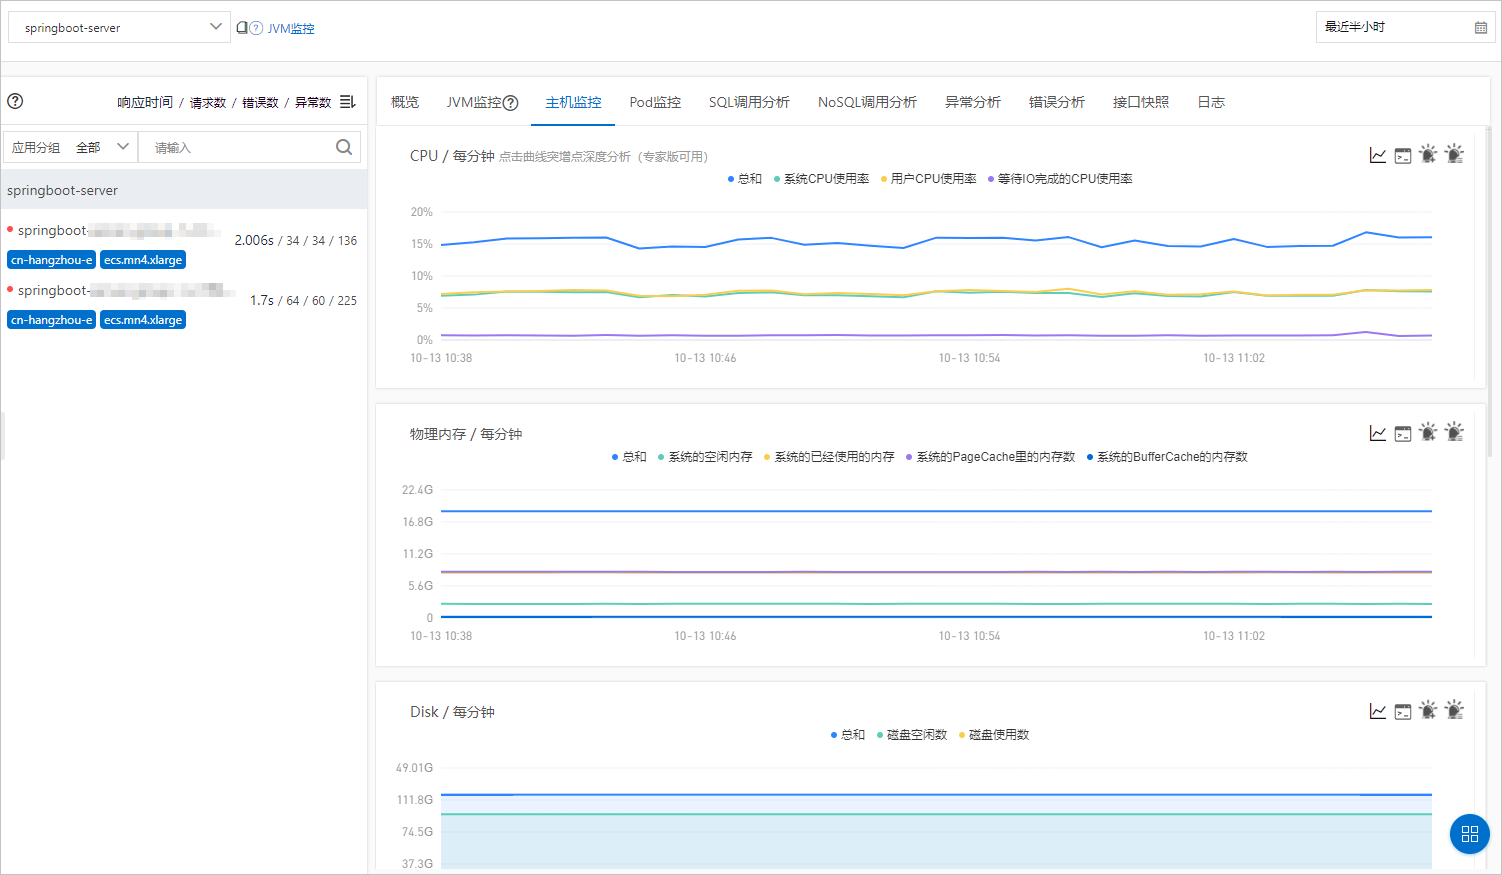Click help icon at top of instance list
The height and width of the screenshot is (875, 1502).
tap(15, 101)
